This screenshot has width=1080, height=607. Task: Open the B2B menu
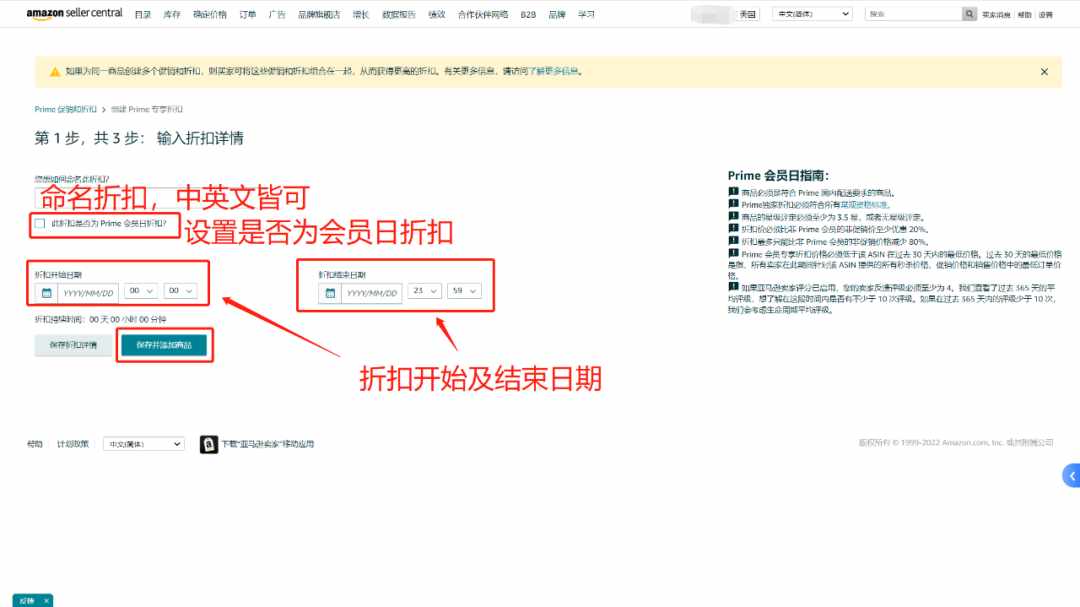click(528, 14)
